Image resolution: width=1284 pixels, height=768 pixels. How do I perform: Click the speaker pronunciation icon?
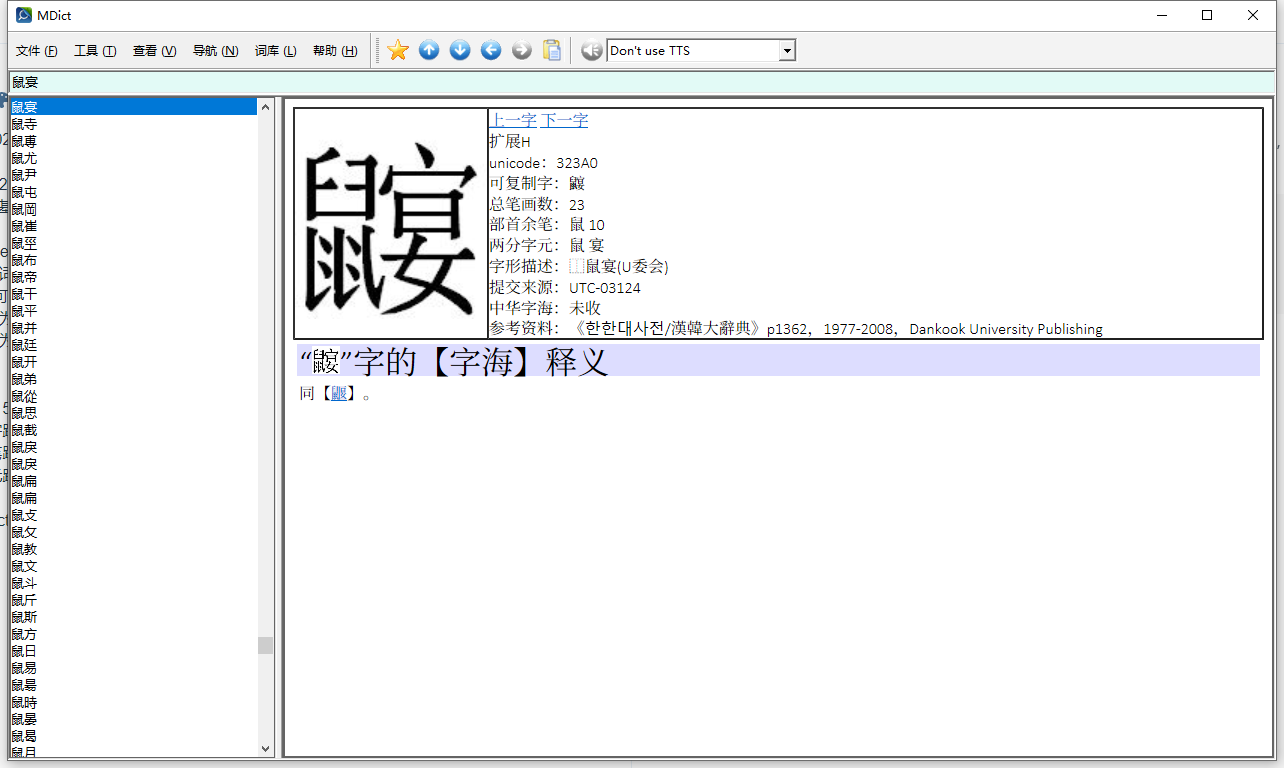click(x=591, y=50)
